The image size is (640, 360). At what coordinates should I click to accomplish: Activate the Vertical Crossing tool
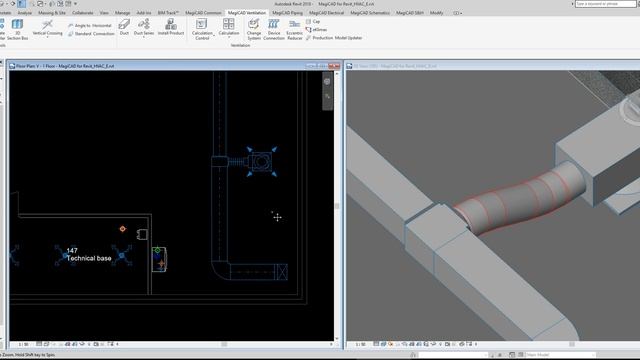47,28
